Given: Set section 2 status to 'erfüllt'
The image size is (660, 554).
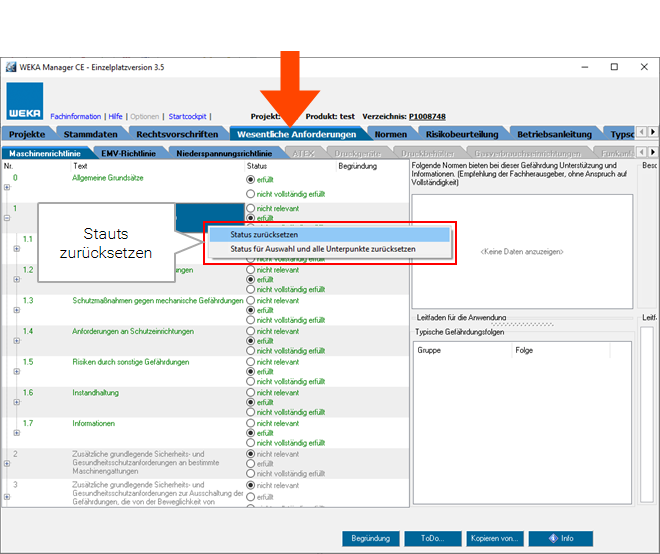Looking at the screenshot, I should tap(251, 463).
